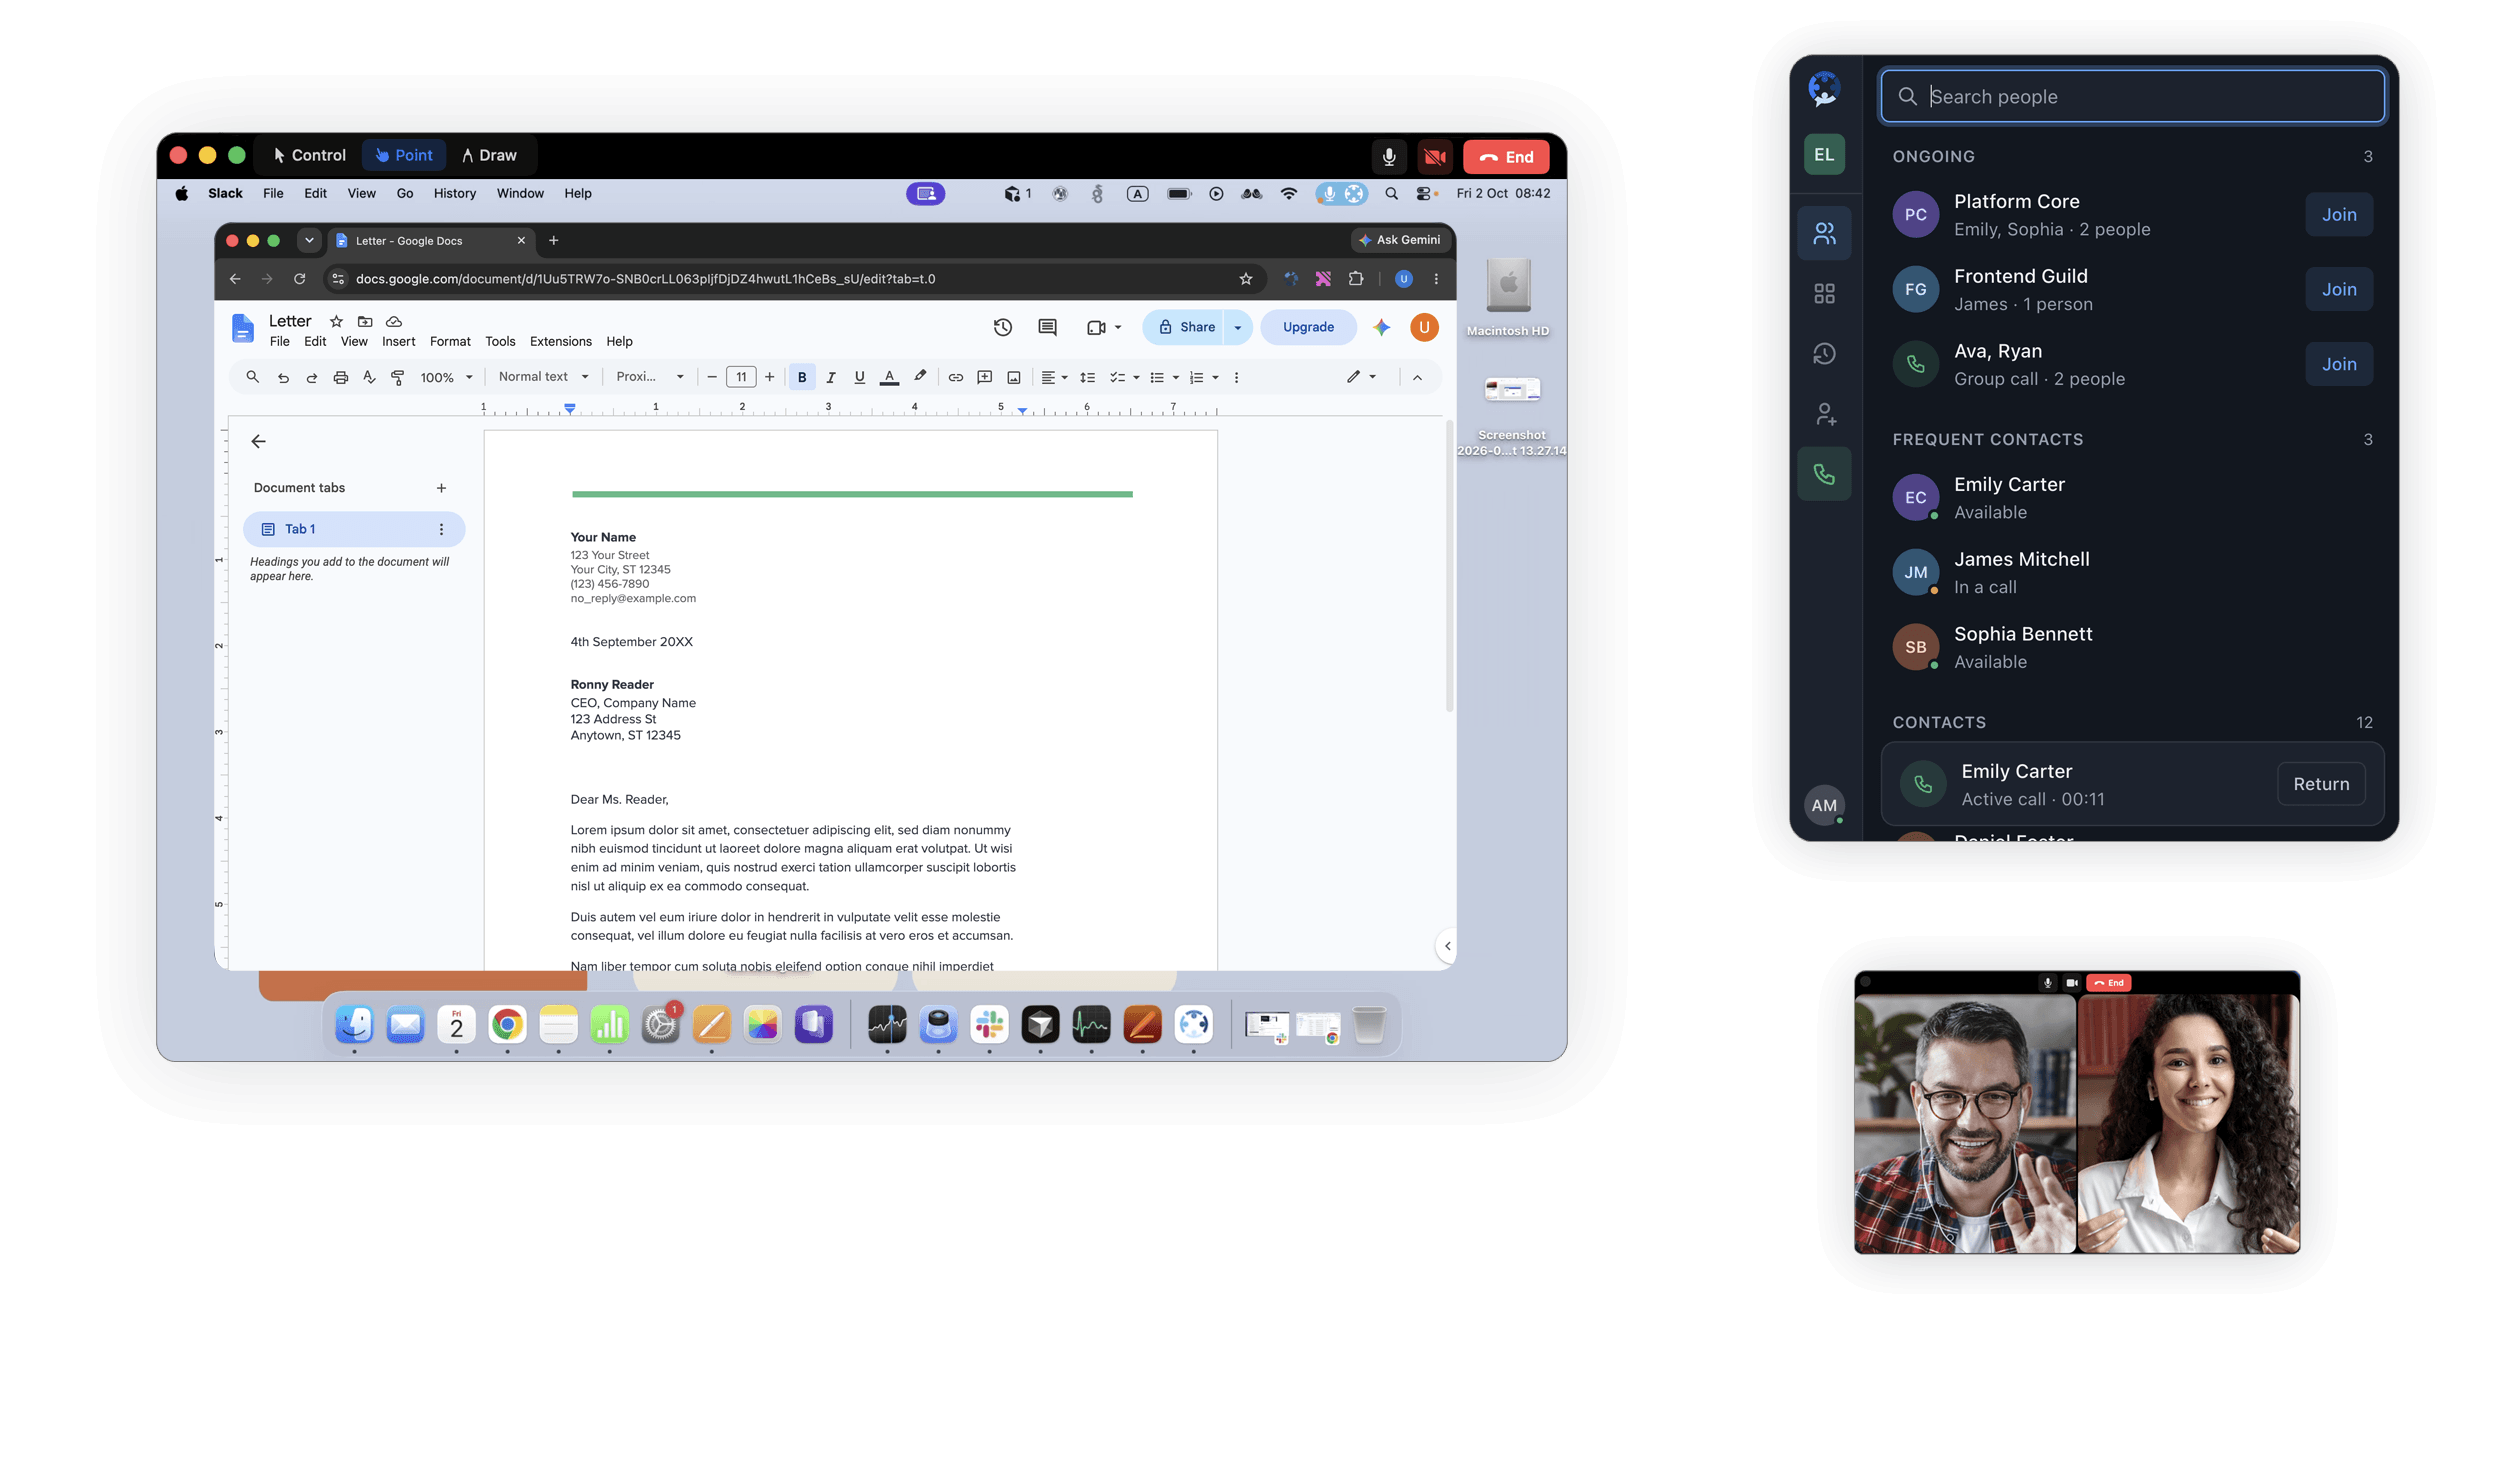The width and height of the screenshot is (2500, 1460).
Task: Switch to Control mode
Action: tap(309, 155)
